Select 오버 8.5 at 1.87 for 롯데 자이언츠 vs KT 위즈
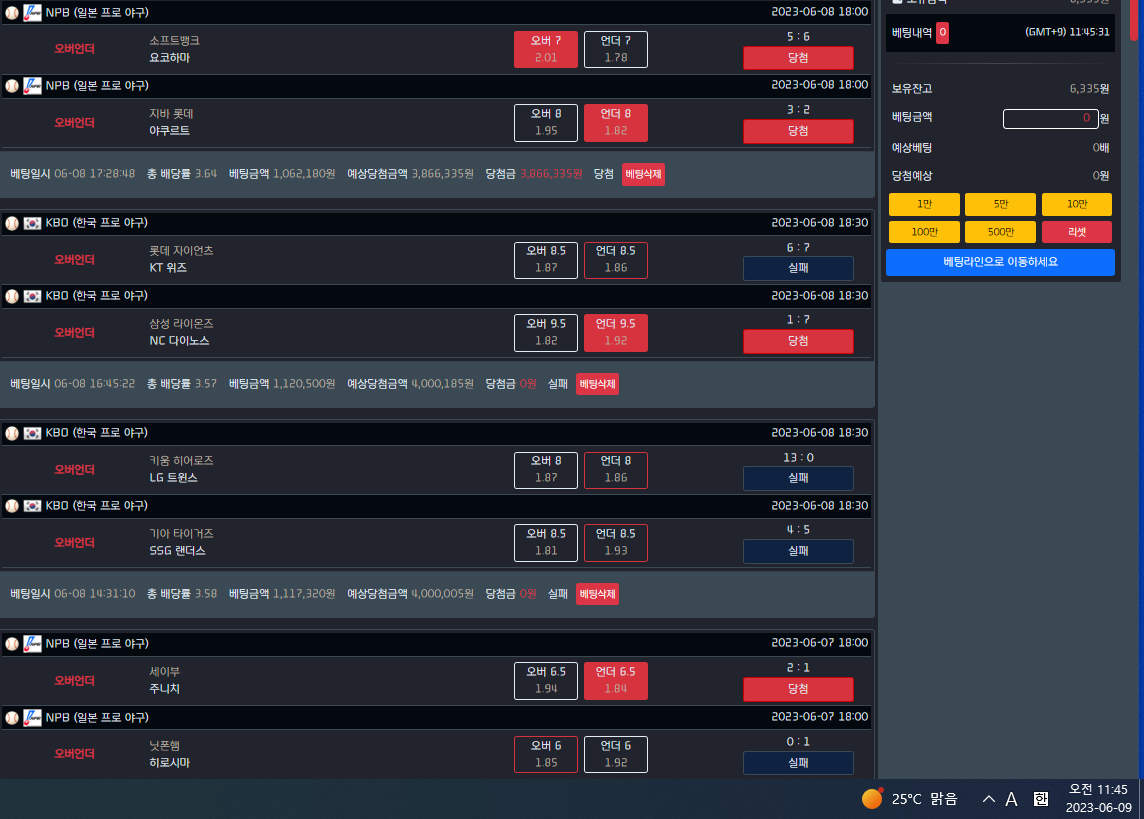 click(546, 260)
